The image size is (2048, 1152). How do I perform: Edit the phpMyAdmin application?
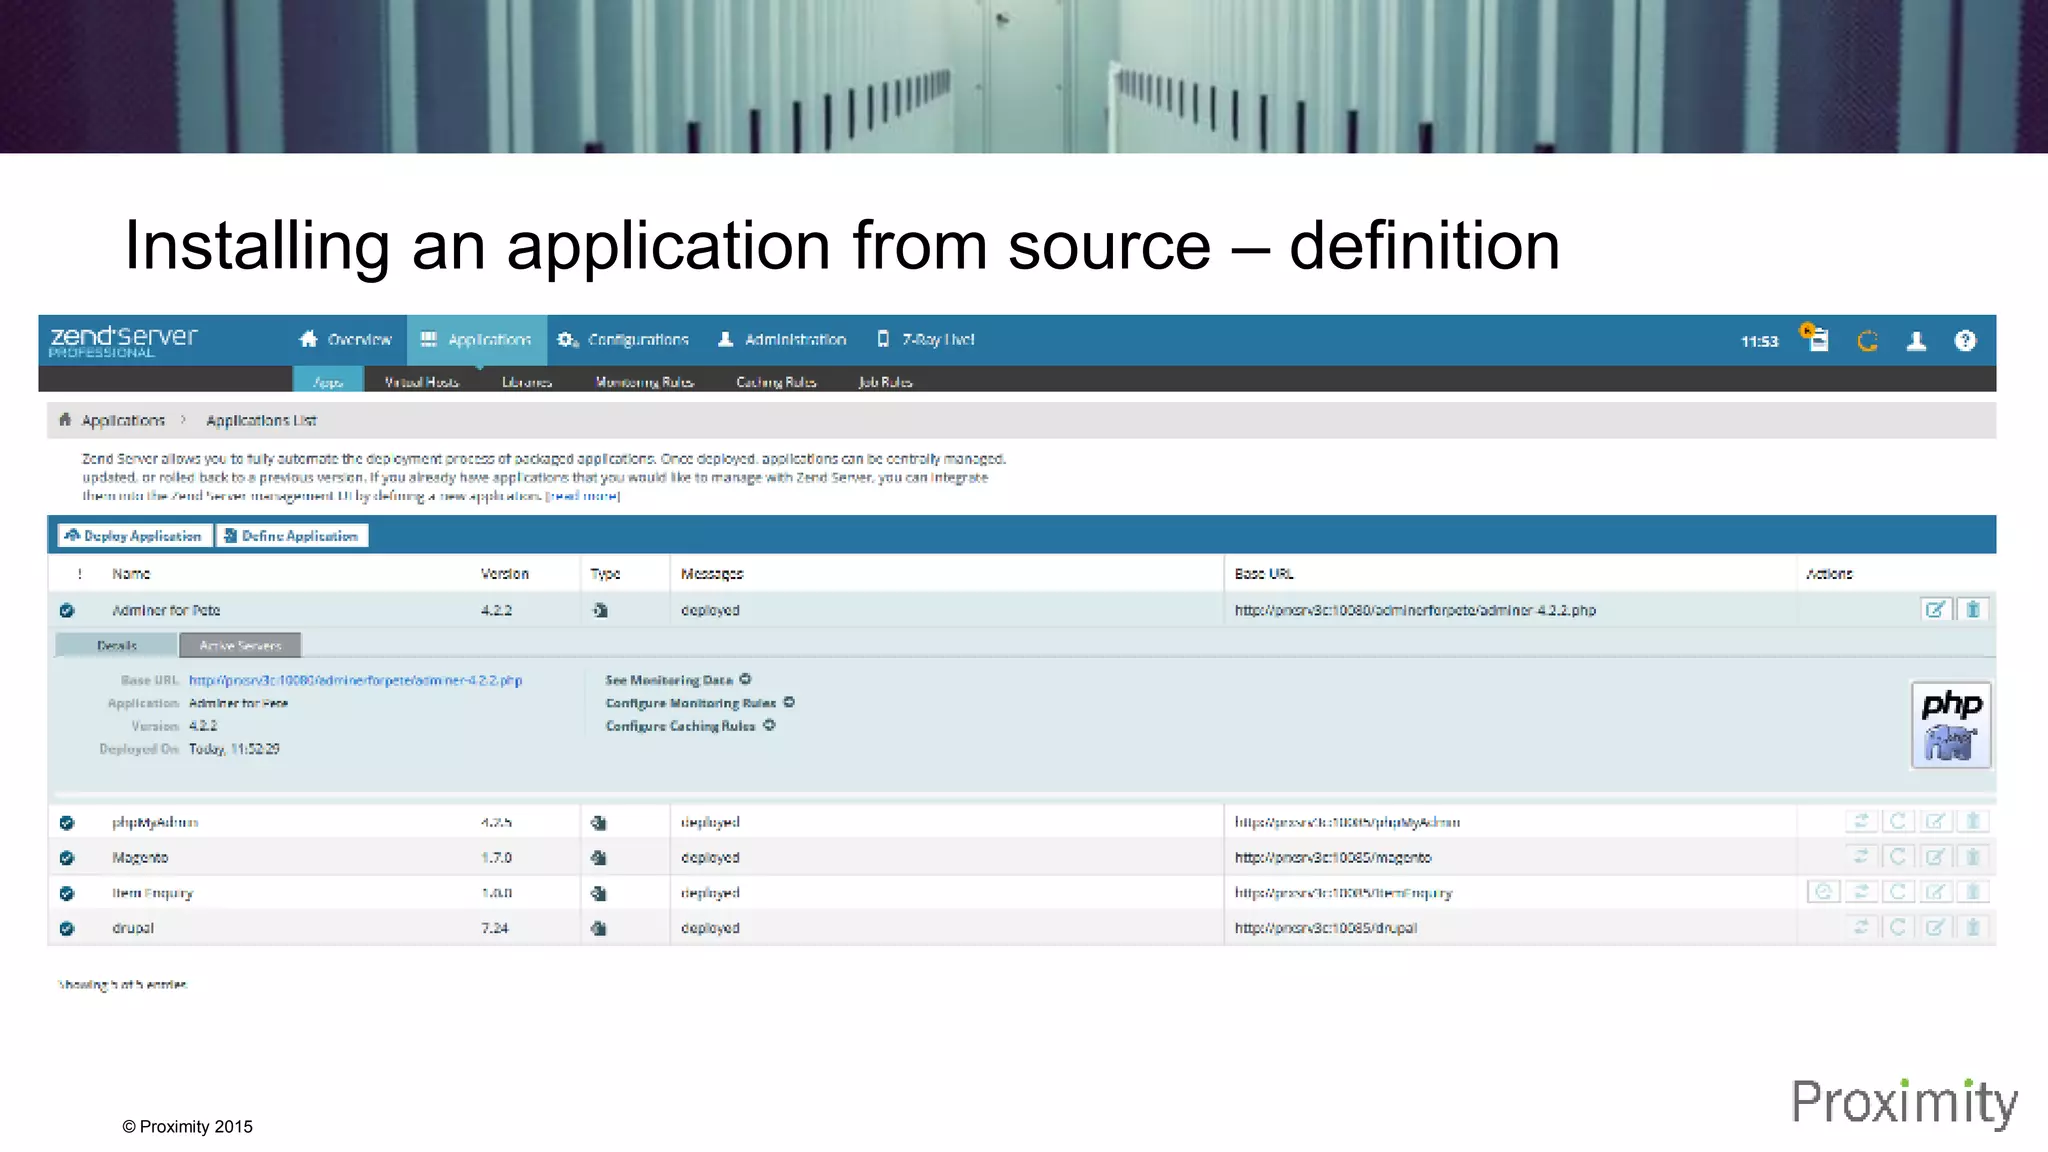tap(1936, 821)
